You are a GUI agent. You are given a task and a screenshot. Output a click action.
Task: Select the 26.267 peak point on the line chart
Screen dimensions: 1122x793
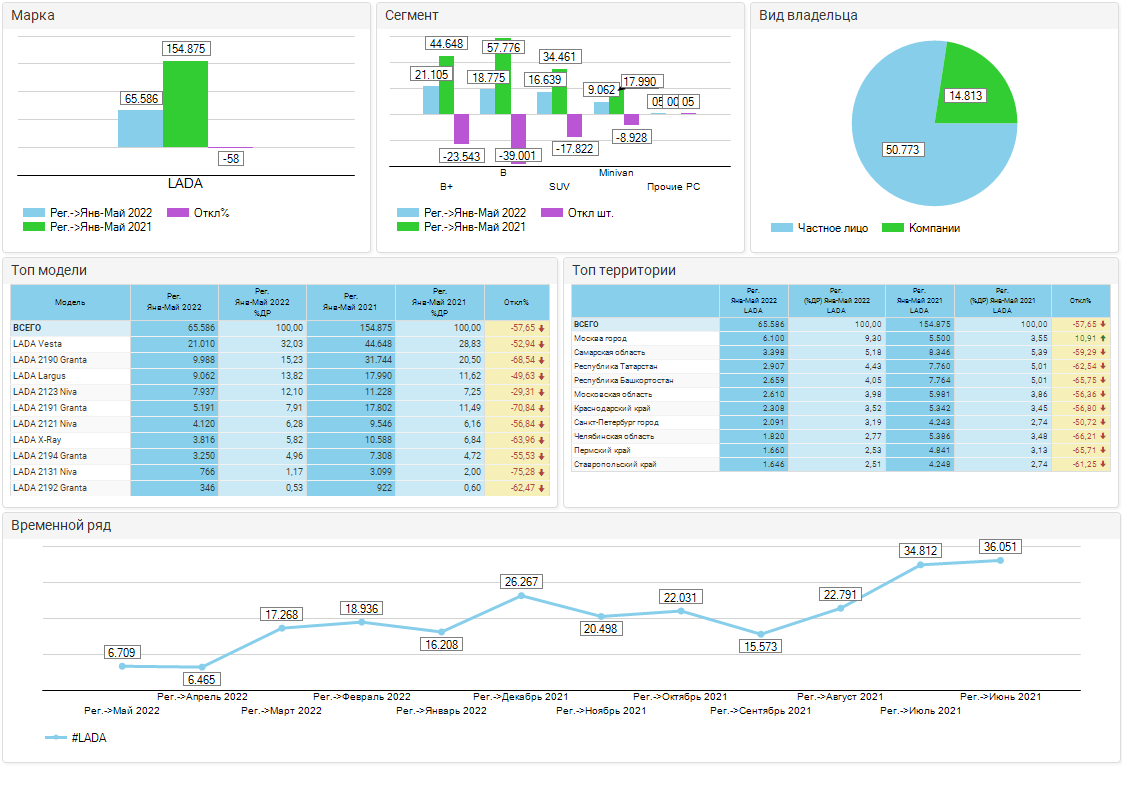521,596
